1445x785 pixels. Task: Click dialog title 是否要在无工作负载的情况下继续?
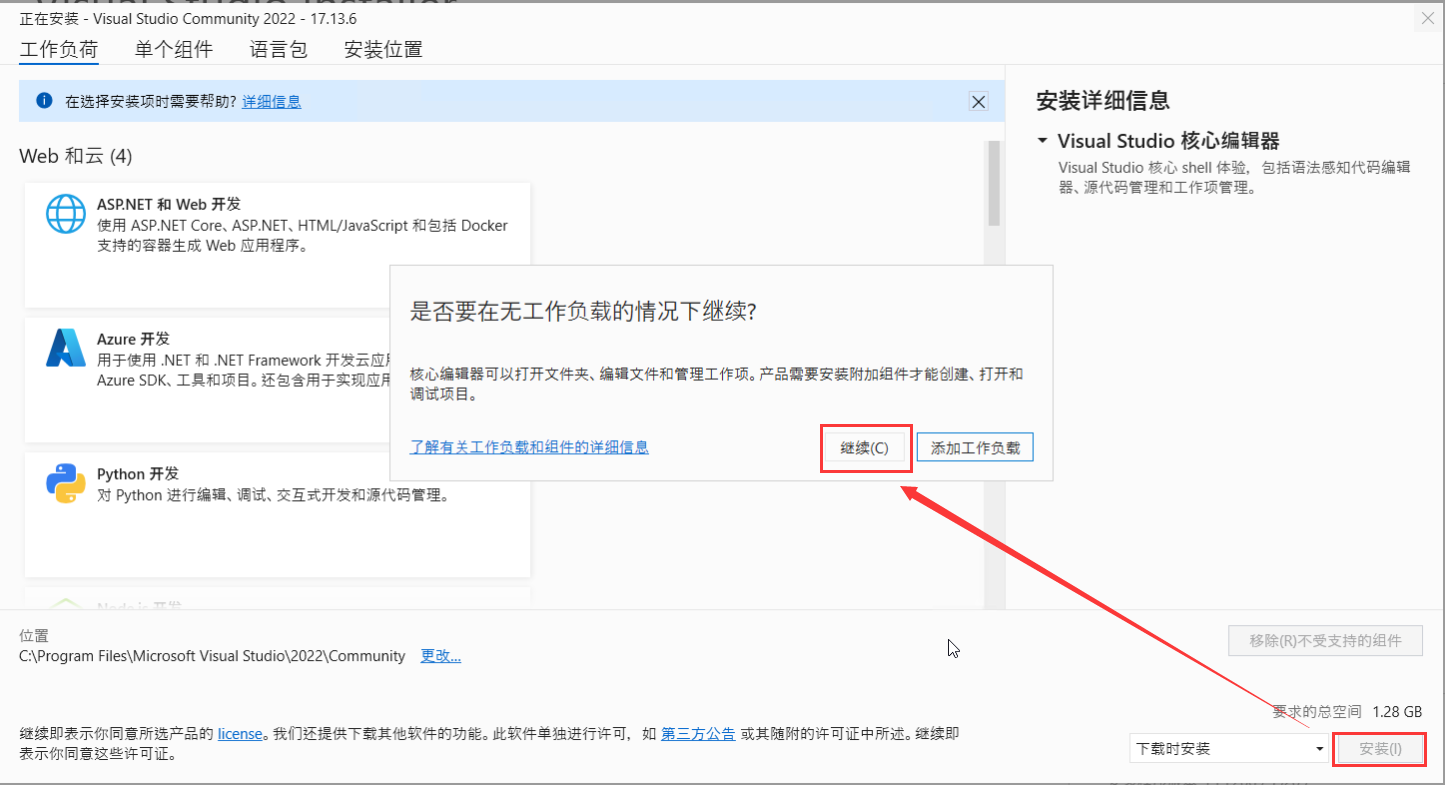[583, 311]
